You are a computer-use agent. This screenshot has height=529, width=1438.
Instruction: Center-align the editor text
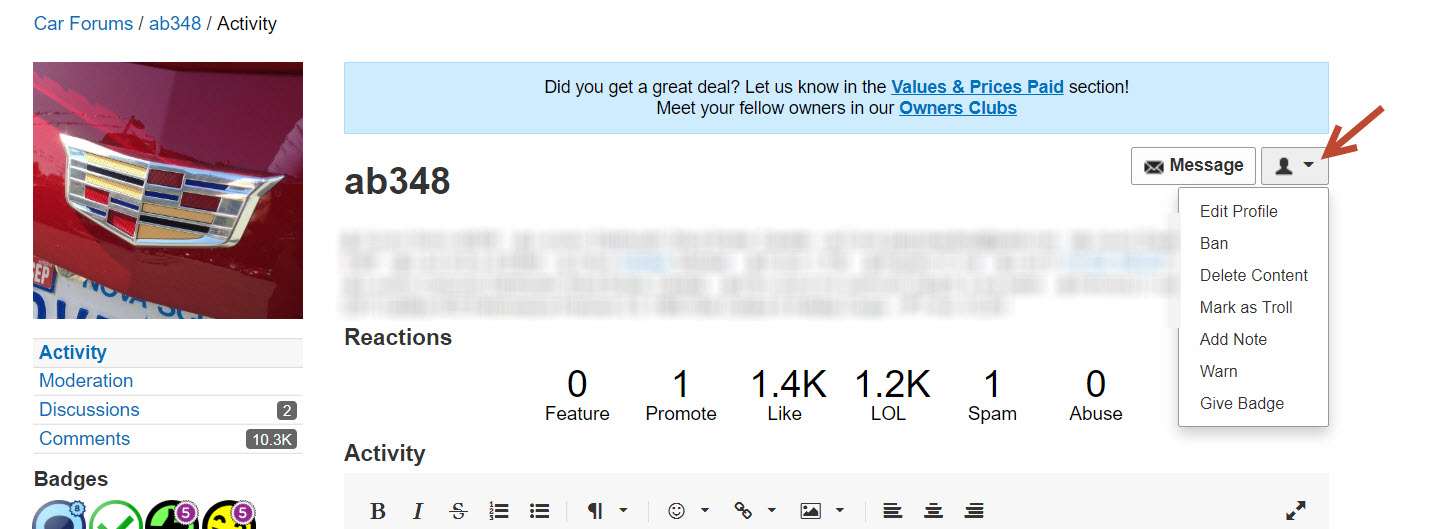click(x=934, y=511)
